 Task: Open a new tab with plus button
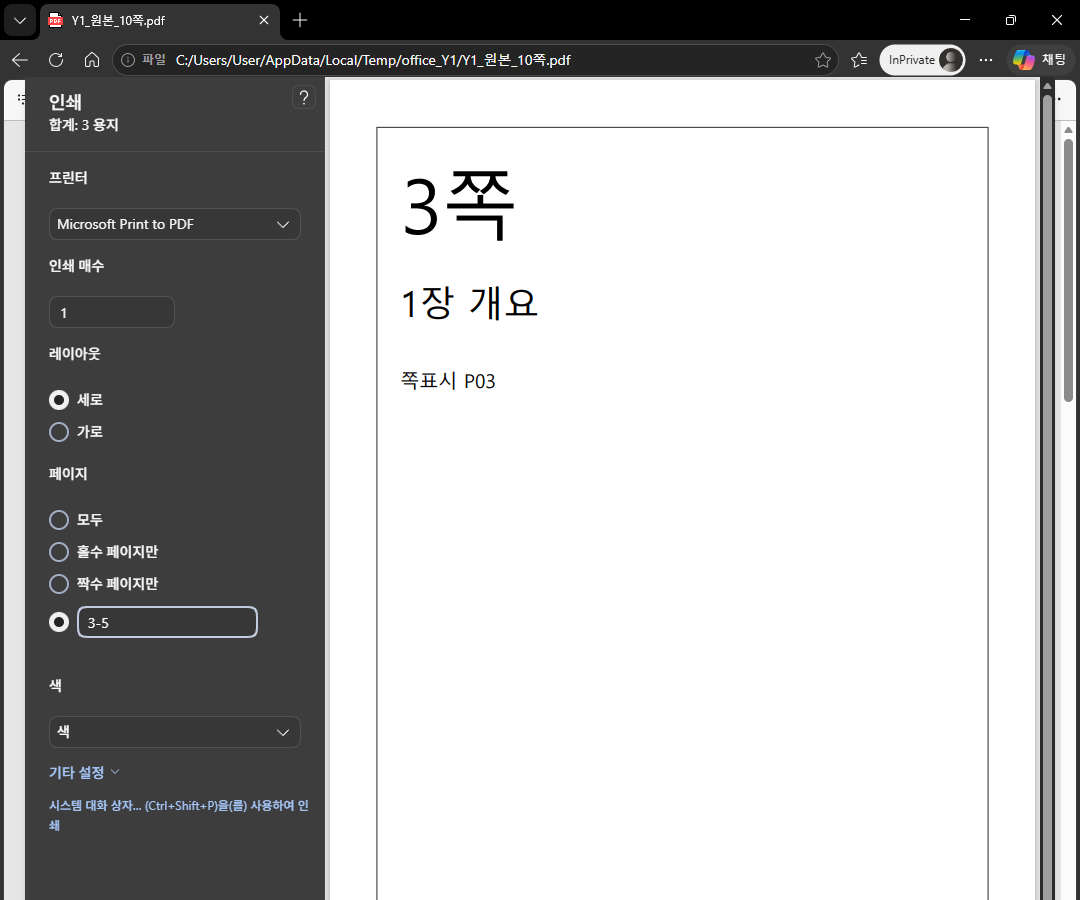click(x=300, y=21)
